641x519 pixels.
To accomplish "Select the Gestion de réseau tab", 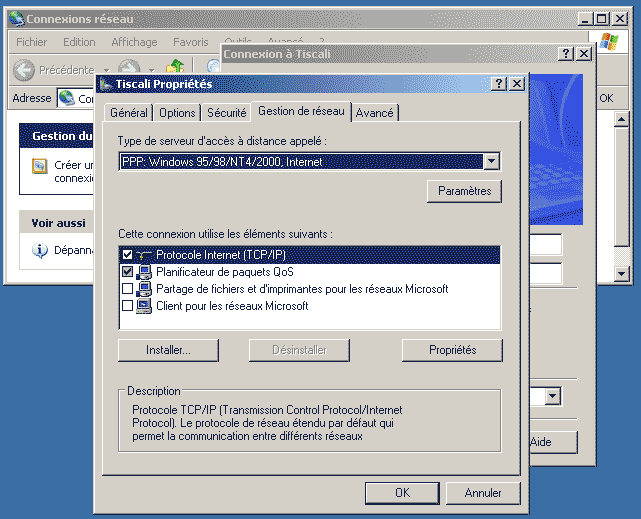I will tap(301, 111).
